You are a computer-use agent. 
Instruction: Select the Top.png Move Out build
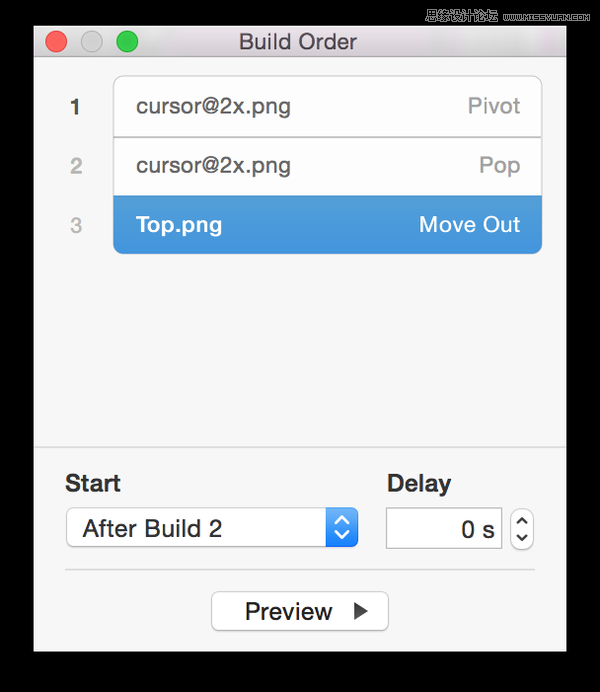click(x=327, y=225)
